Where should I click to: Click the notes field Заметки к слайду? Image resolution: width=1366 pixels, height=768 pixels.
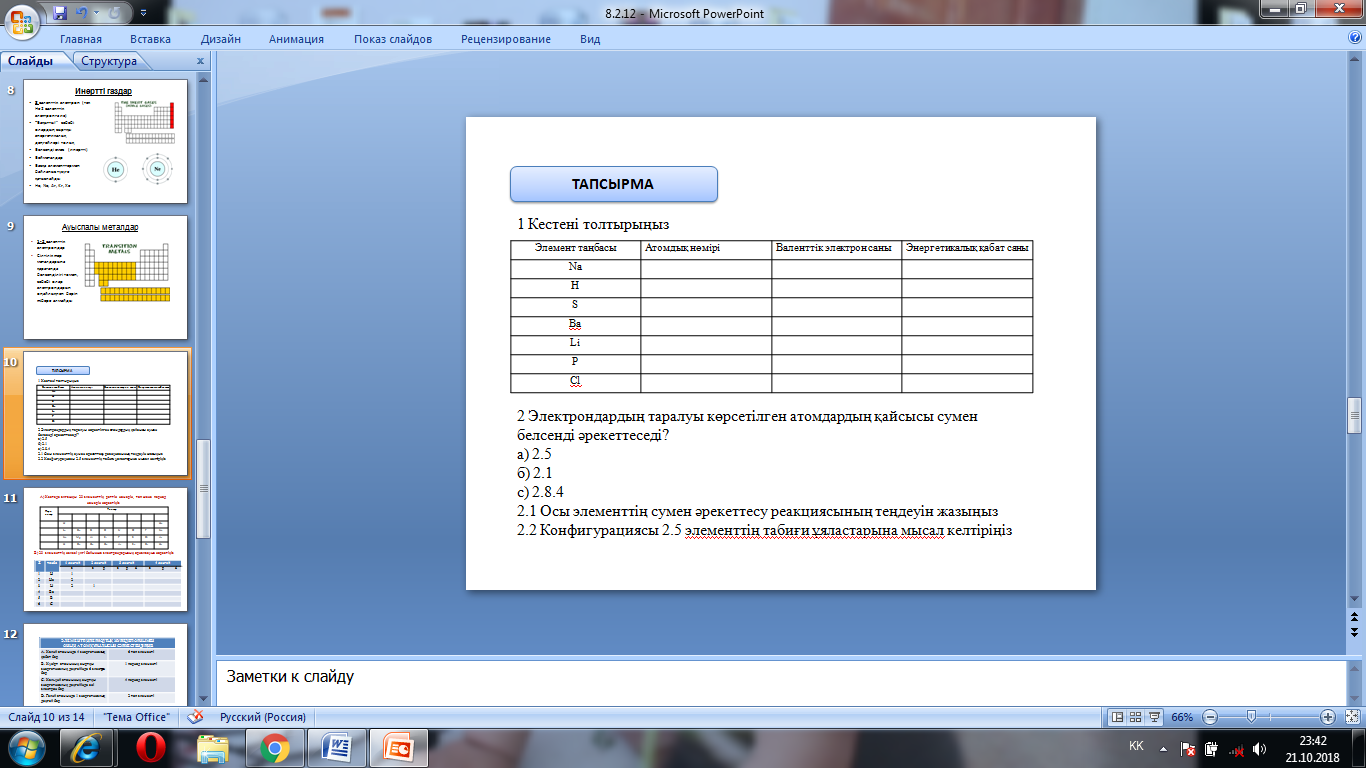click(x=780, y=683)
